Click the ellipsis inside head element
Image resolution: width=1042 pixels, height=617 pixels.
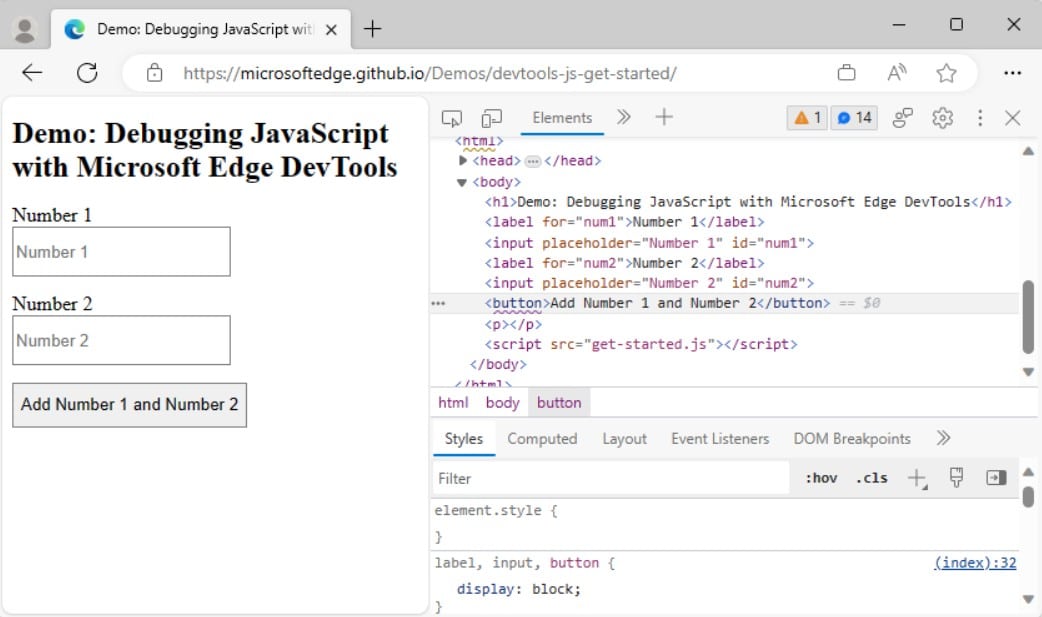(x=532, y=161)
